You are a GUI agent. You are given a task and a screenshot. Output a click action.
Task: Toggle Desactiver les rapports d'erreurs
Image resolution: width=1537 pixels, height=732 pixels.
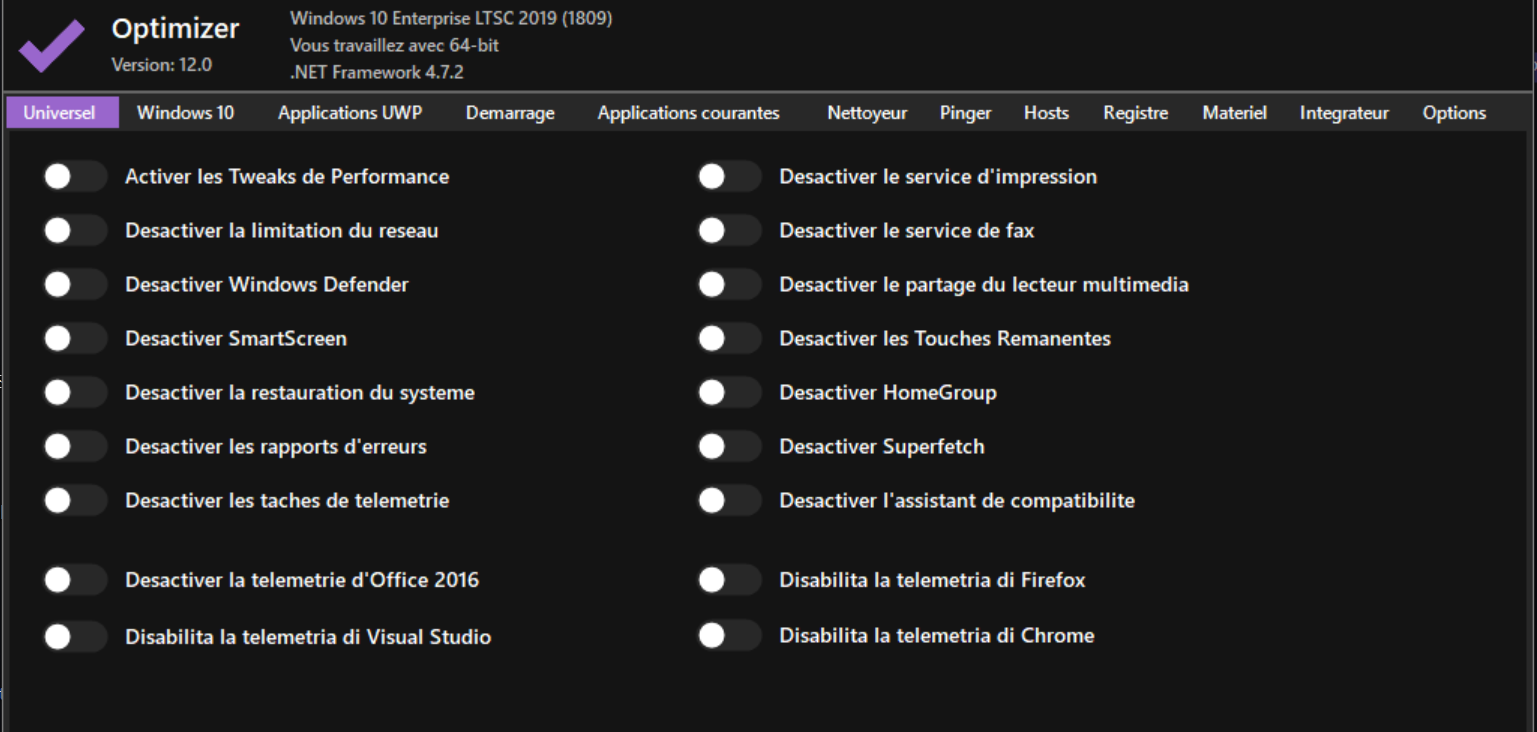74,447
